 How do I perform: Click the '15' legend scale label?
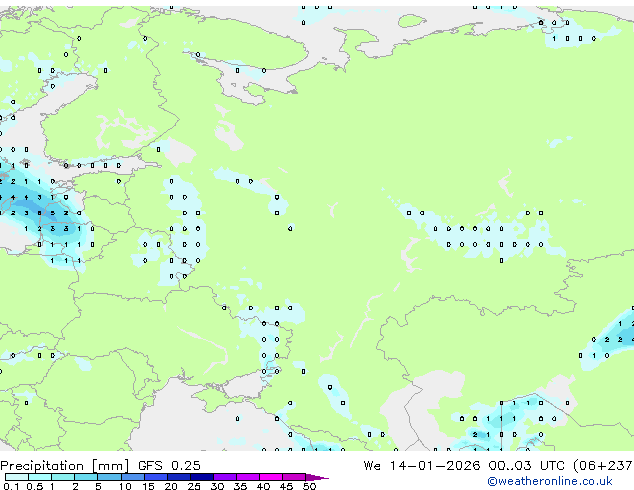148,486
